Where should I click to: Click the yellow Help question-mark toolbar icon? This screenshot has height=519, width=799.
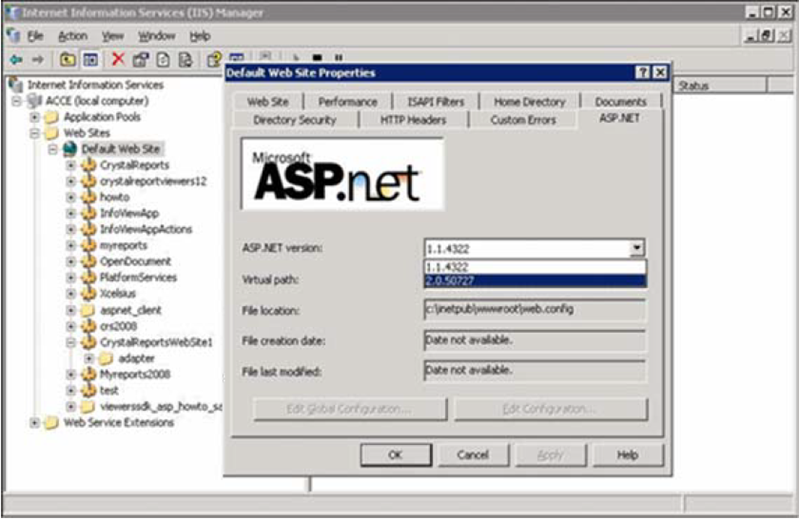[x=213, y=60]
